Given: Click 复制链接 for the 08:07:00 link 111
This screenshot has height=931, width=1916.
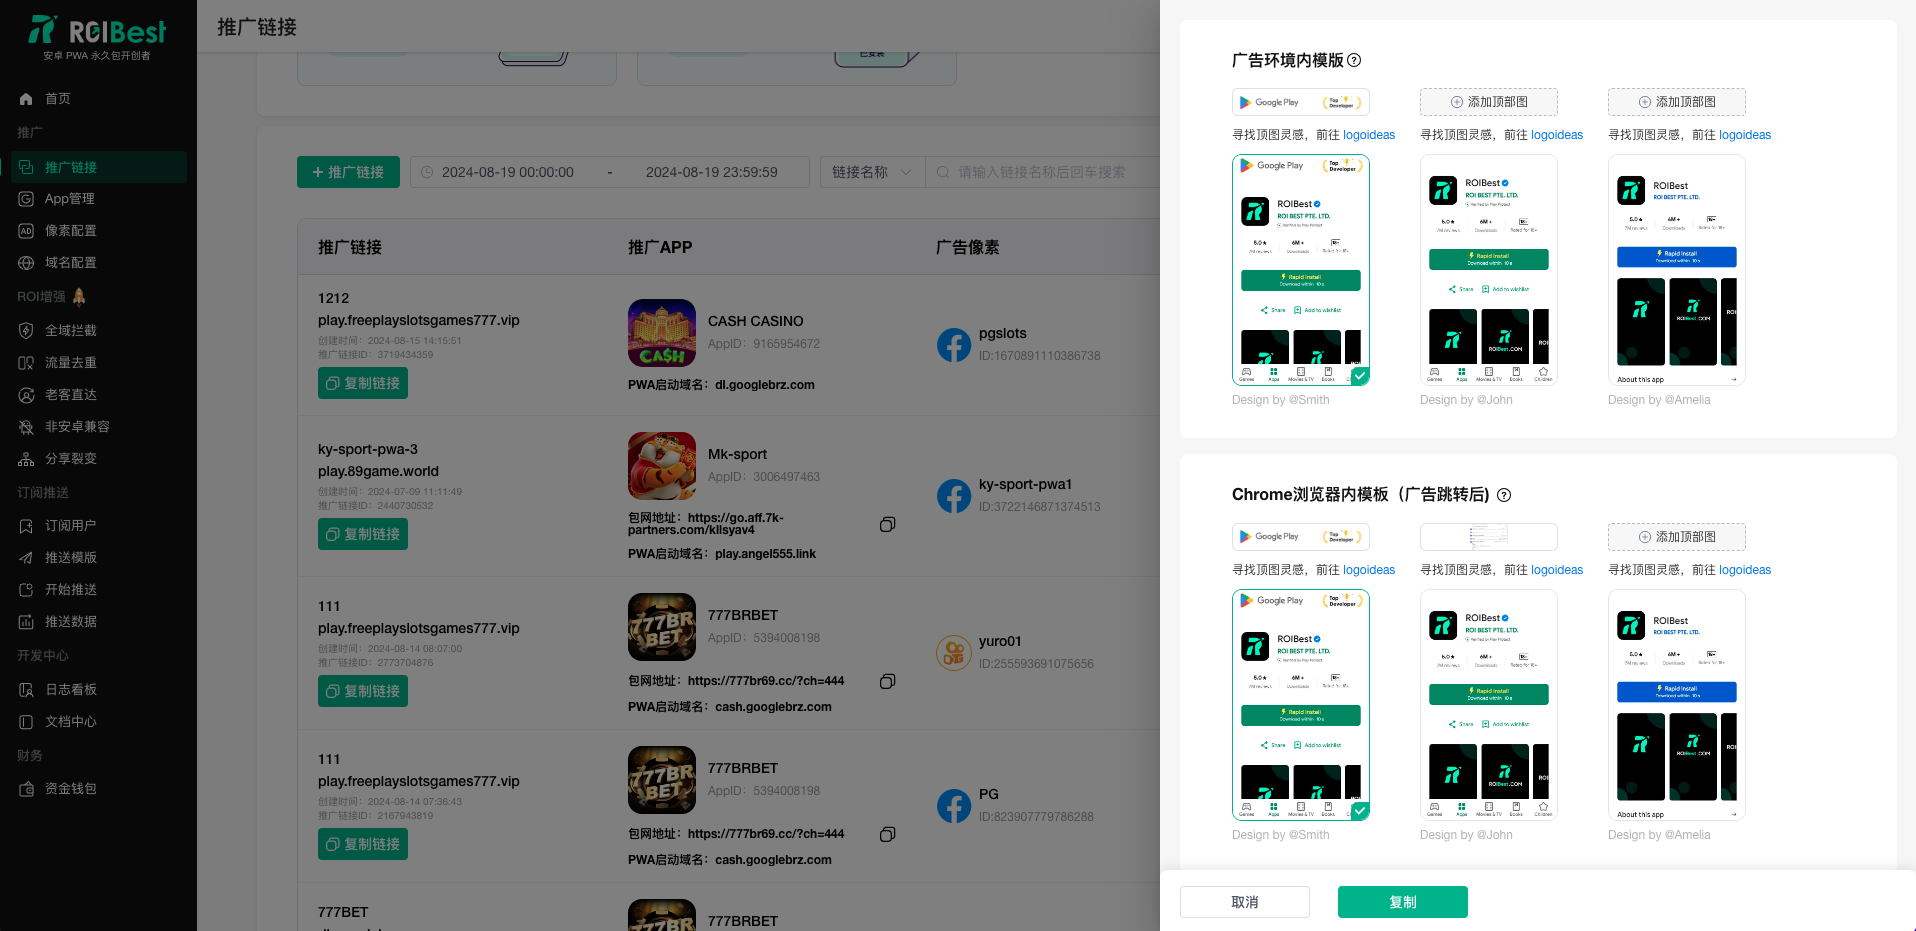Looking at the screenshot, I should (x=363, y=691).
